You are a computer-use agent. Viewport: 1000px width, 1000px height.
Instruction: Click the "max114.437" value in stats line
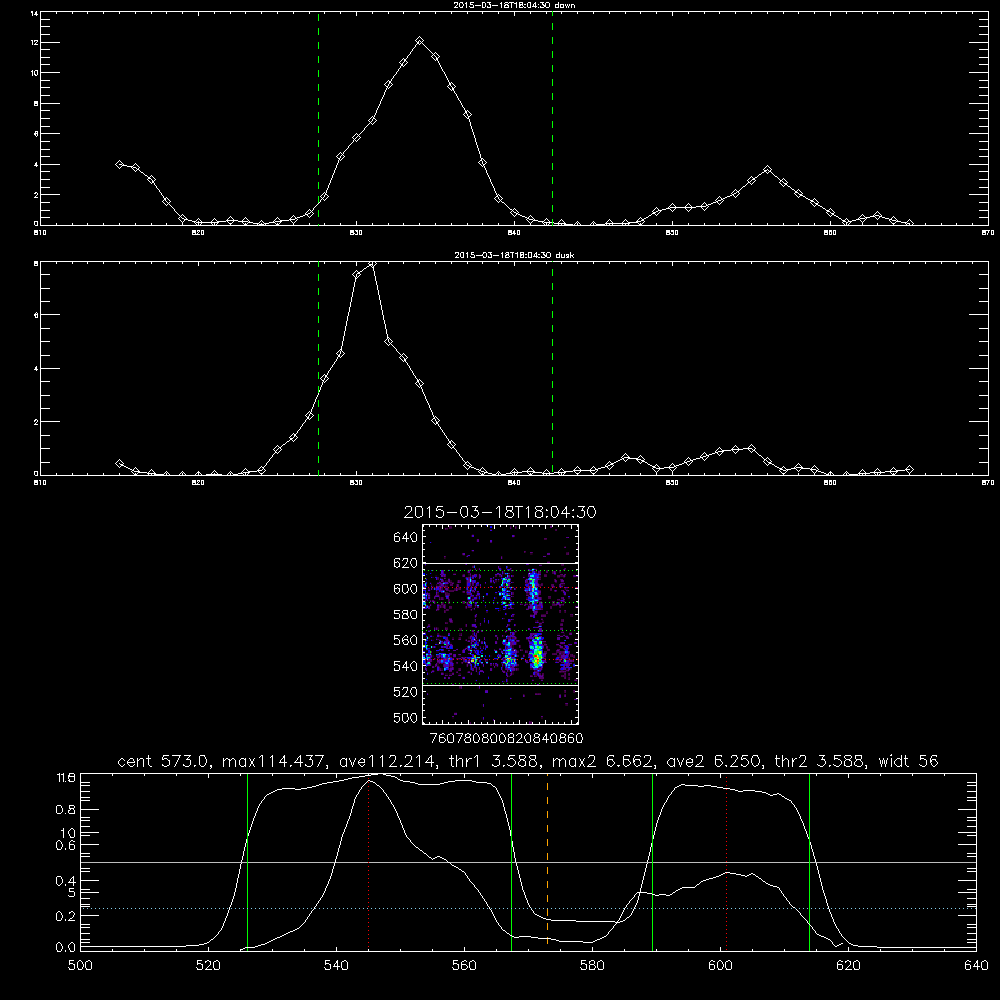coord(275,761)
